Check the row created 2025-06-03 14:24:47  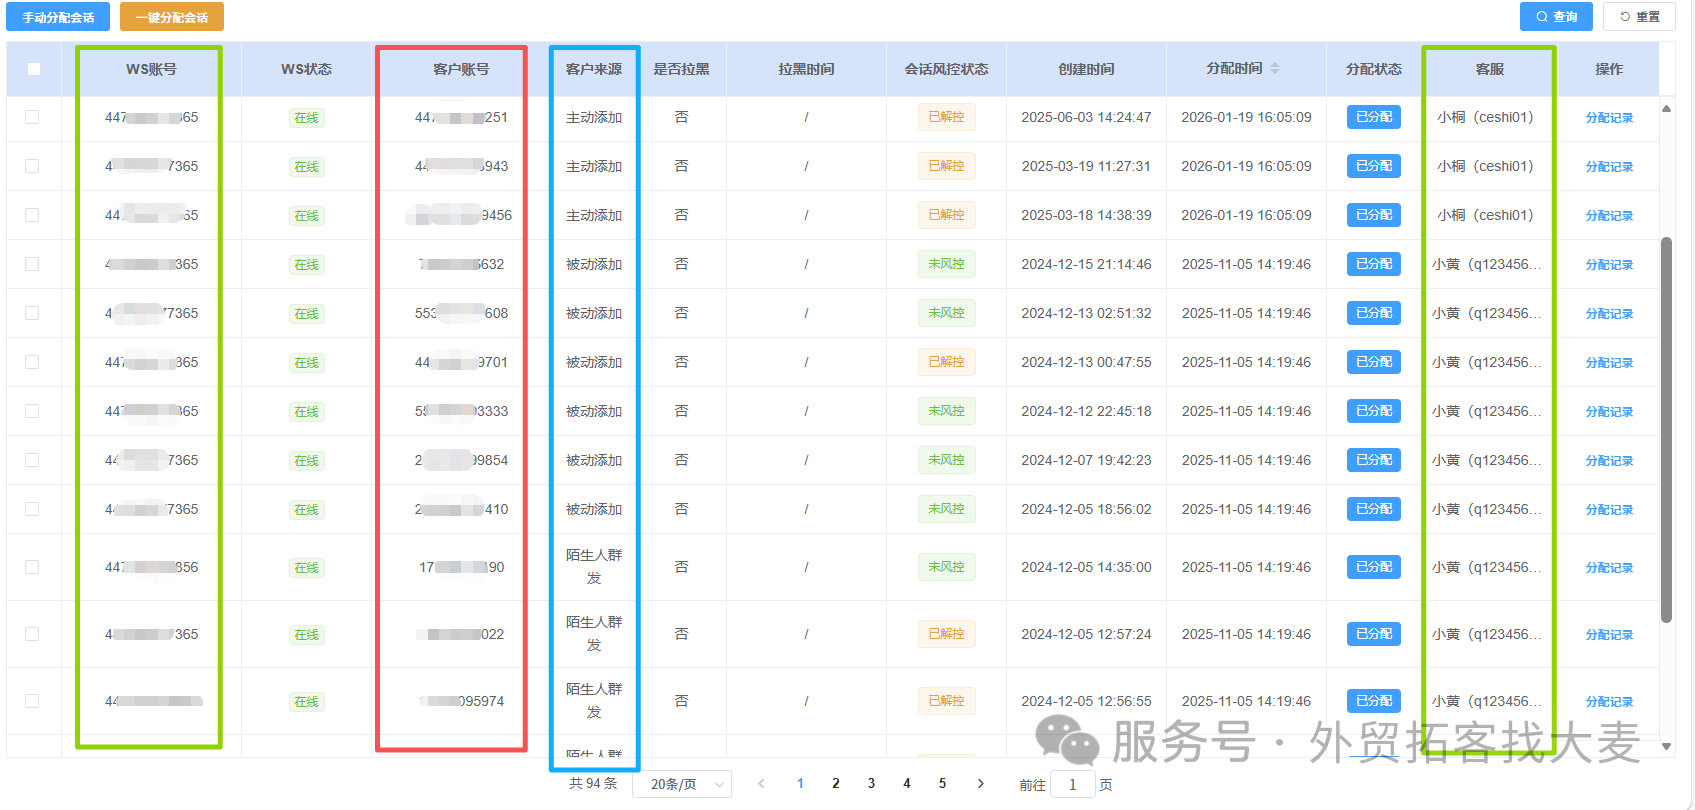(x=32, y=117)
